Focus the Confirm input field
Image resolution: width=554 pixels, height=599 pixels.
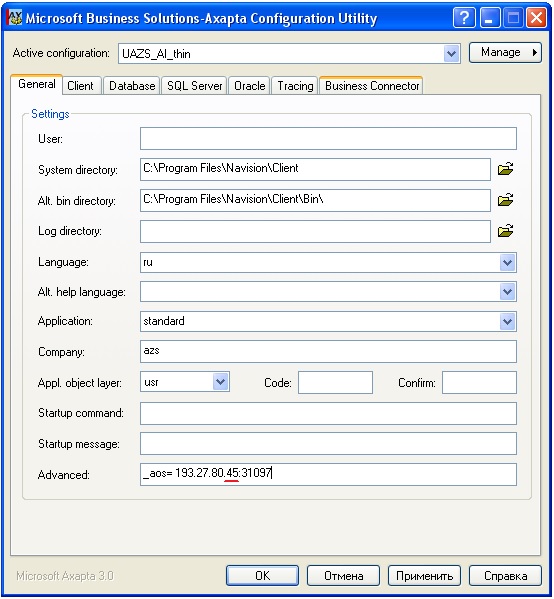[479, 382]
